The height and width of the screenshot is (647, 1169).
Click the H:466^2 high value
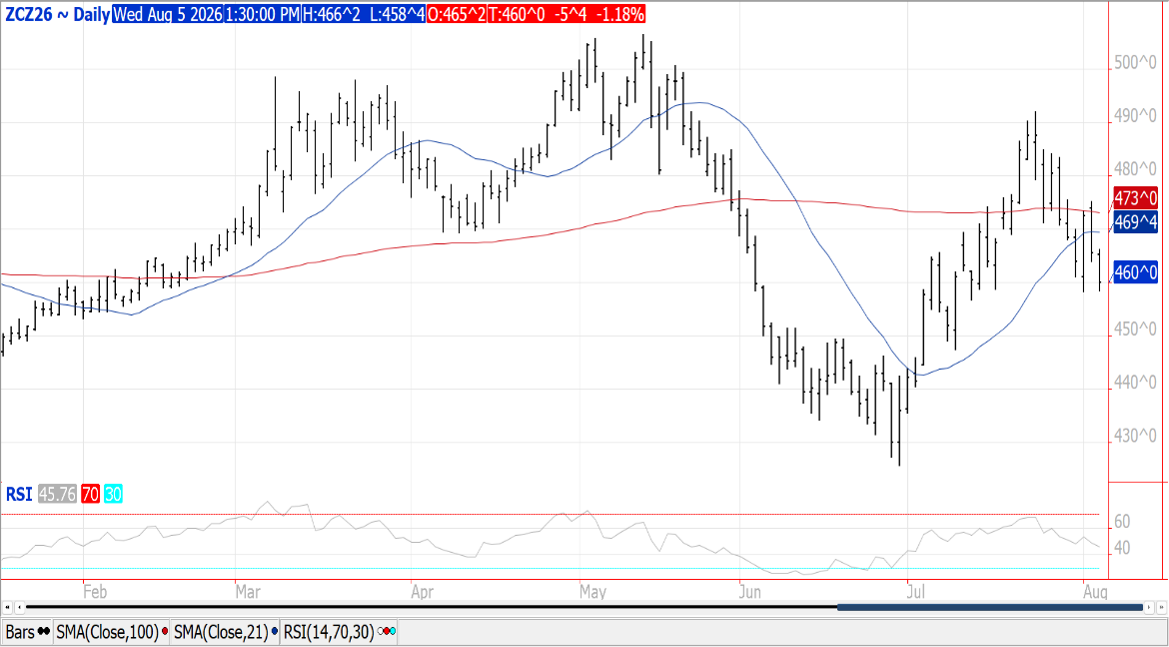(332, 13)
